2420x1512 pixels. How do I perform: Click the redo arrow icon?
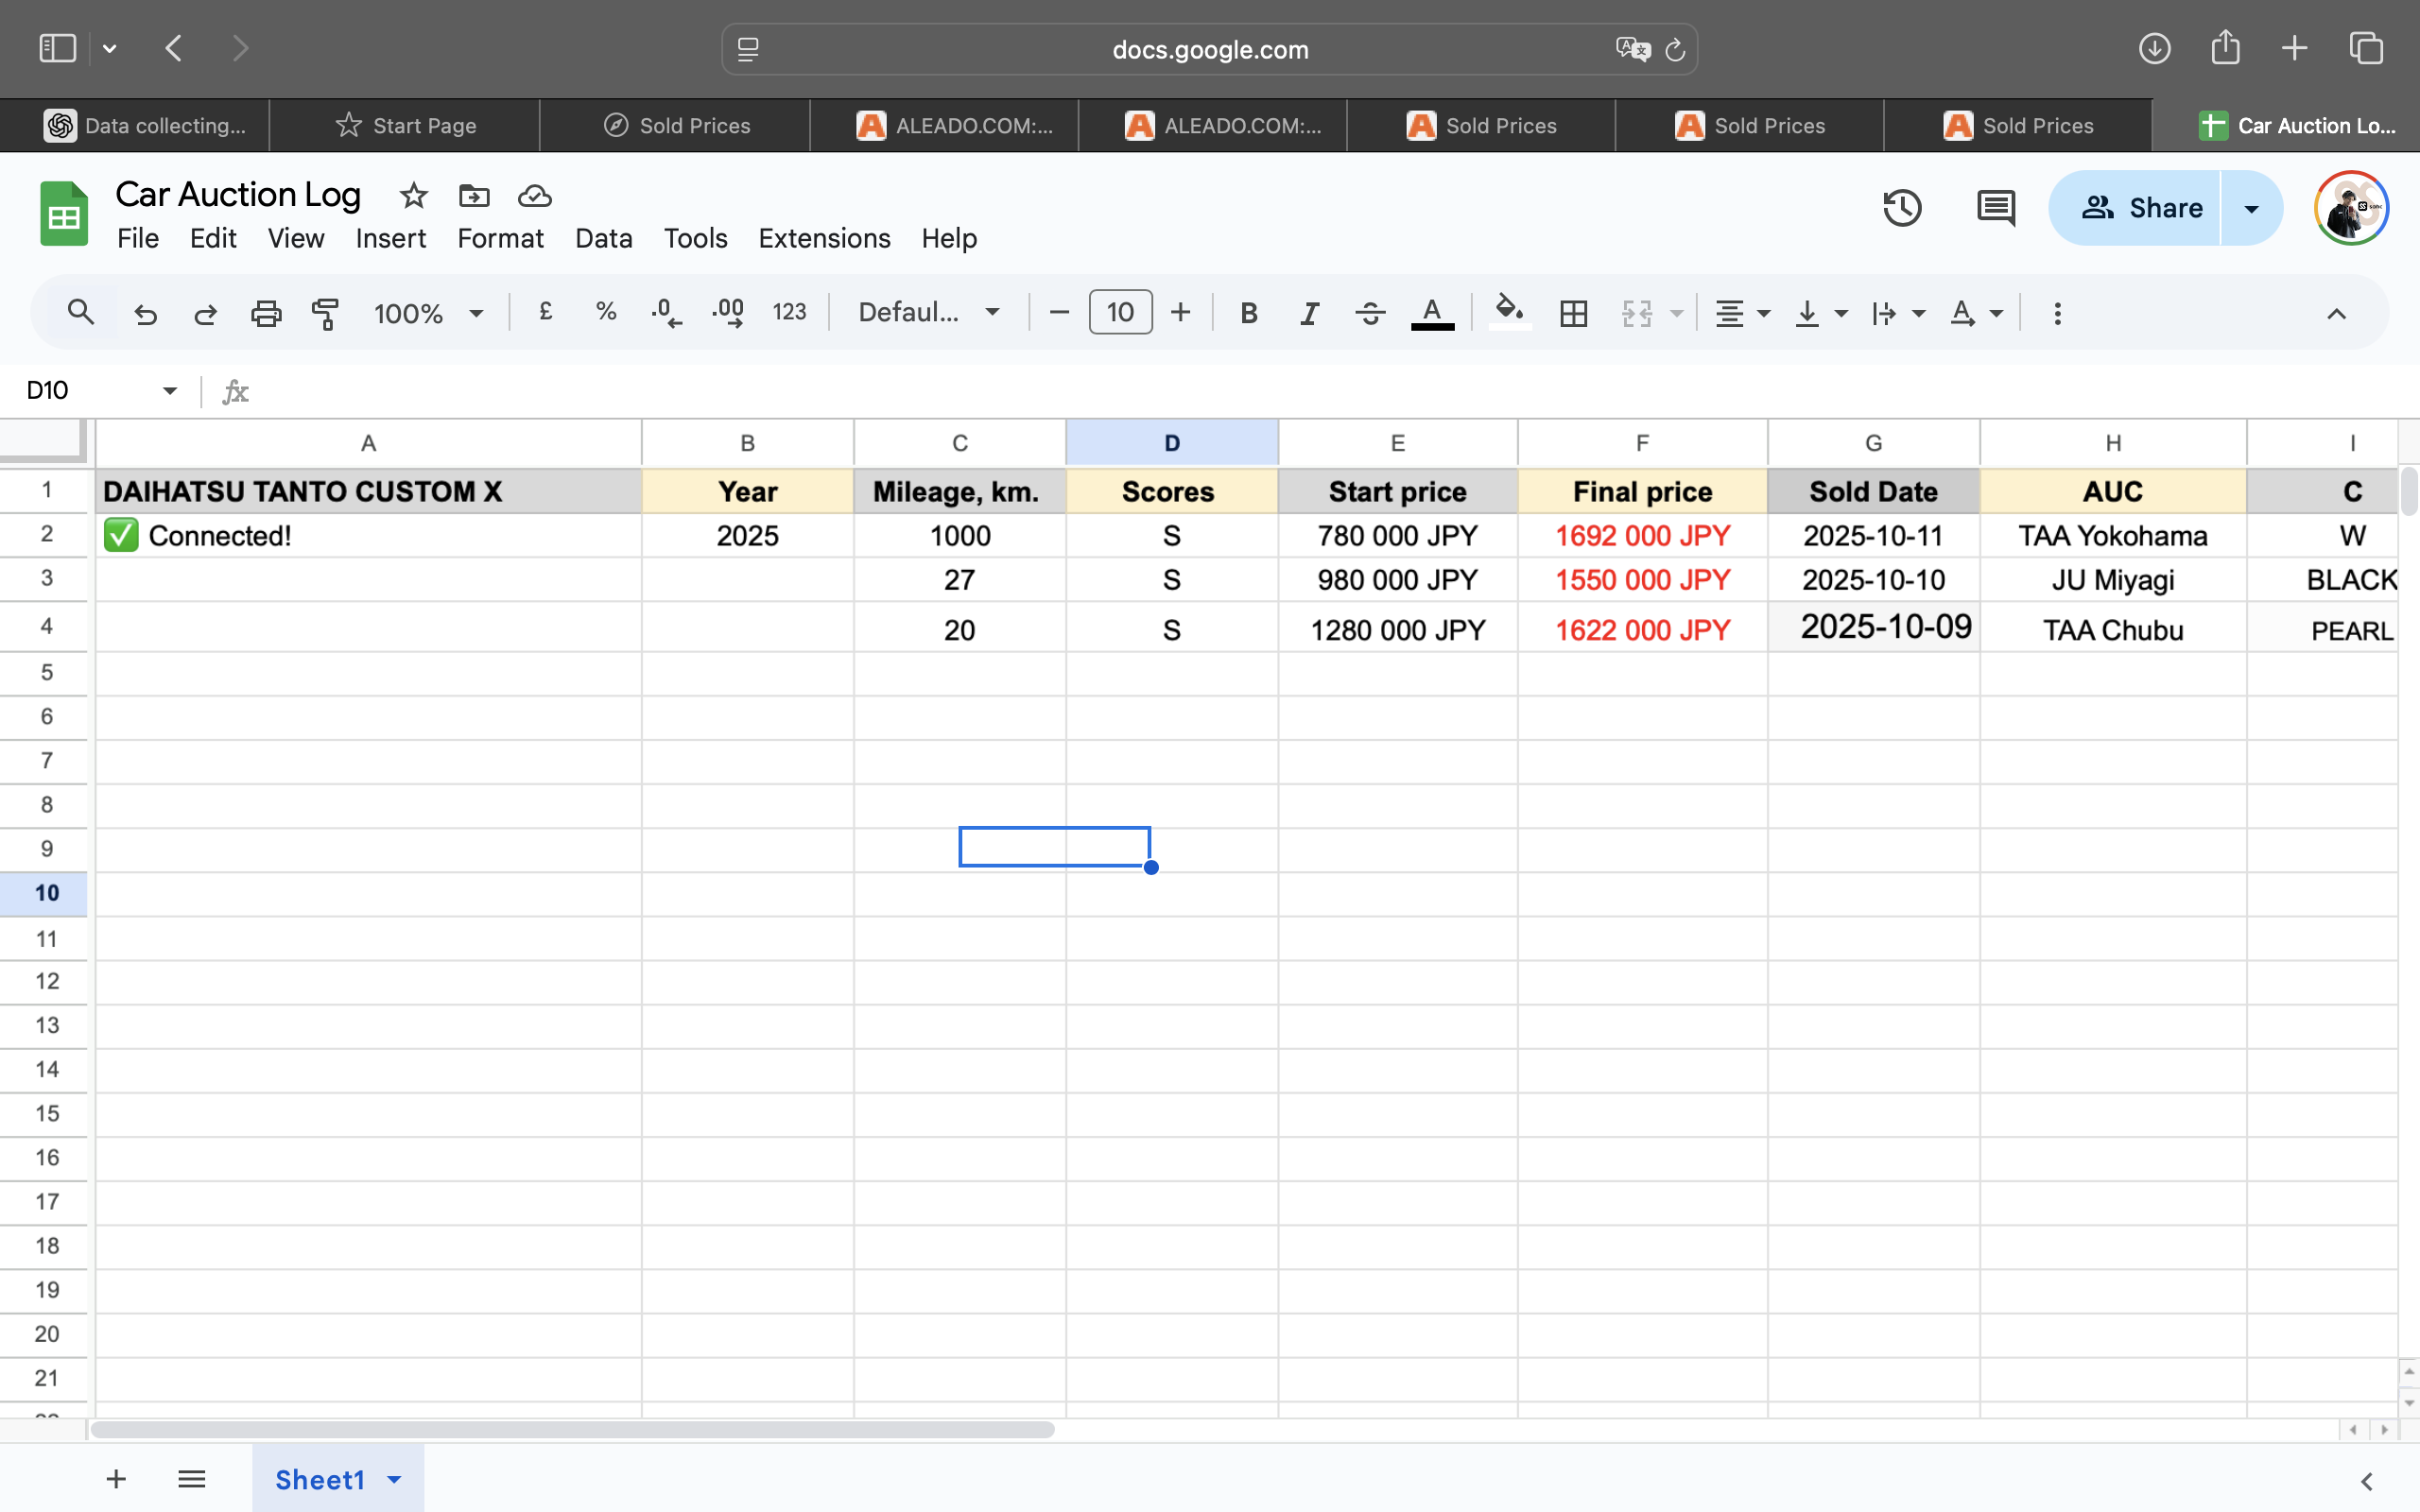coord(205,313)
